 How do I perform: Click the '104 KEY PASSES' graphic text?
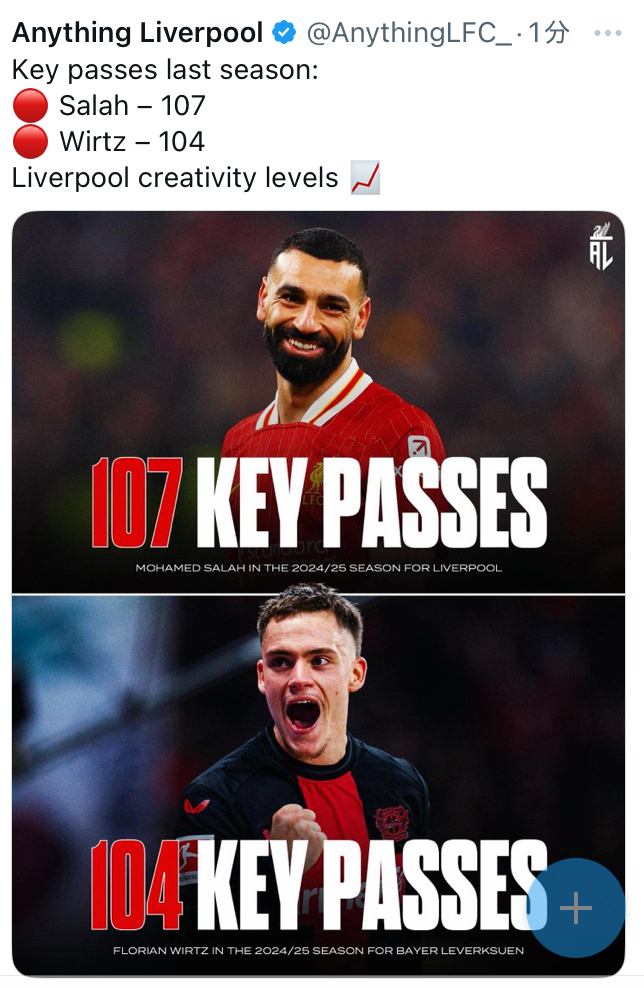(319, 885)
